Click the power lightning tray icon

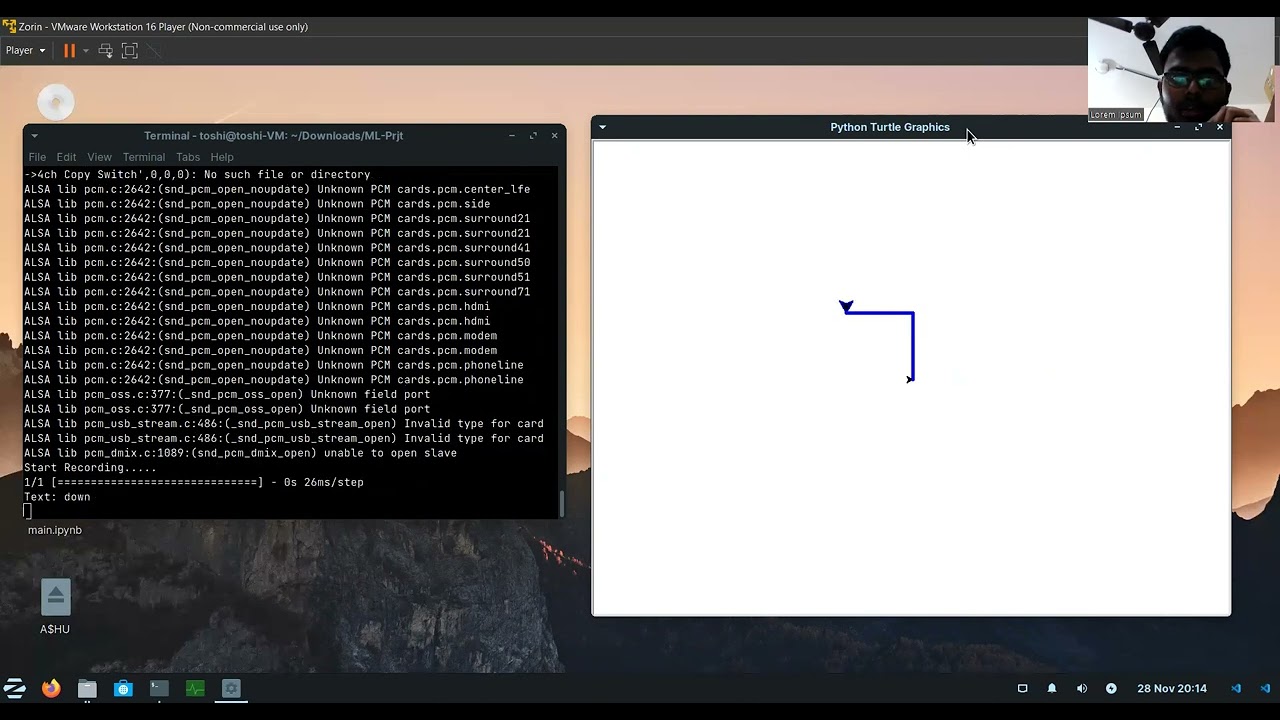click(1111, 688)
